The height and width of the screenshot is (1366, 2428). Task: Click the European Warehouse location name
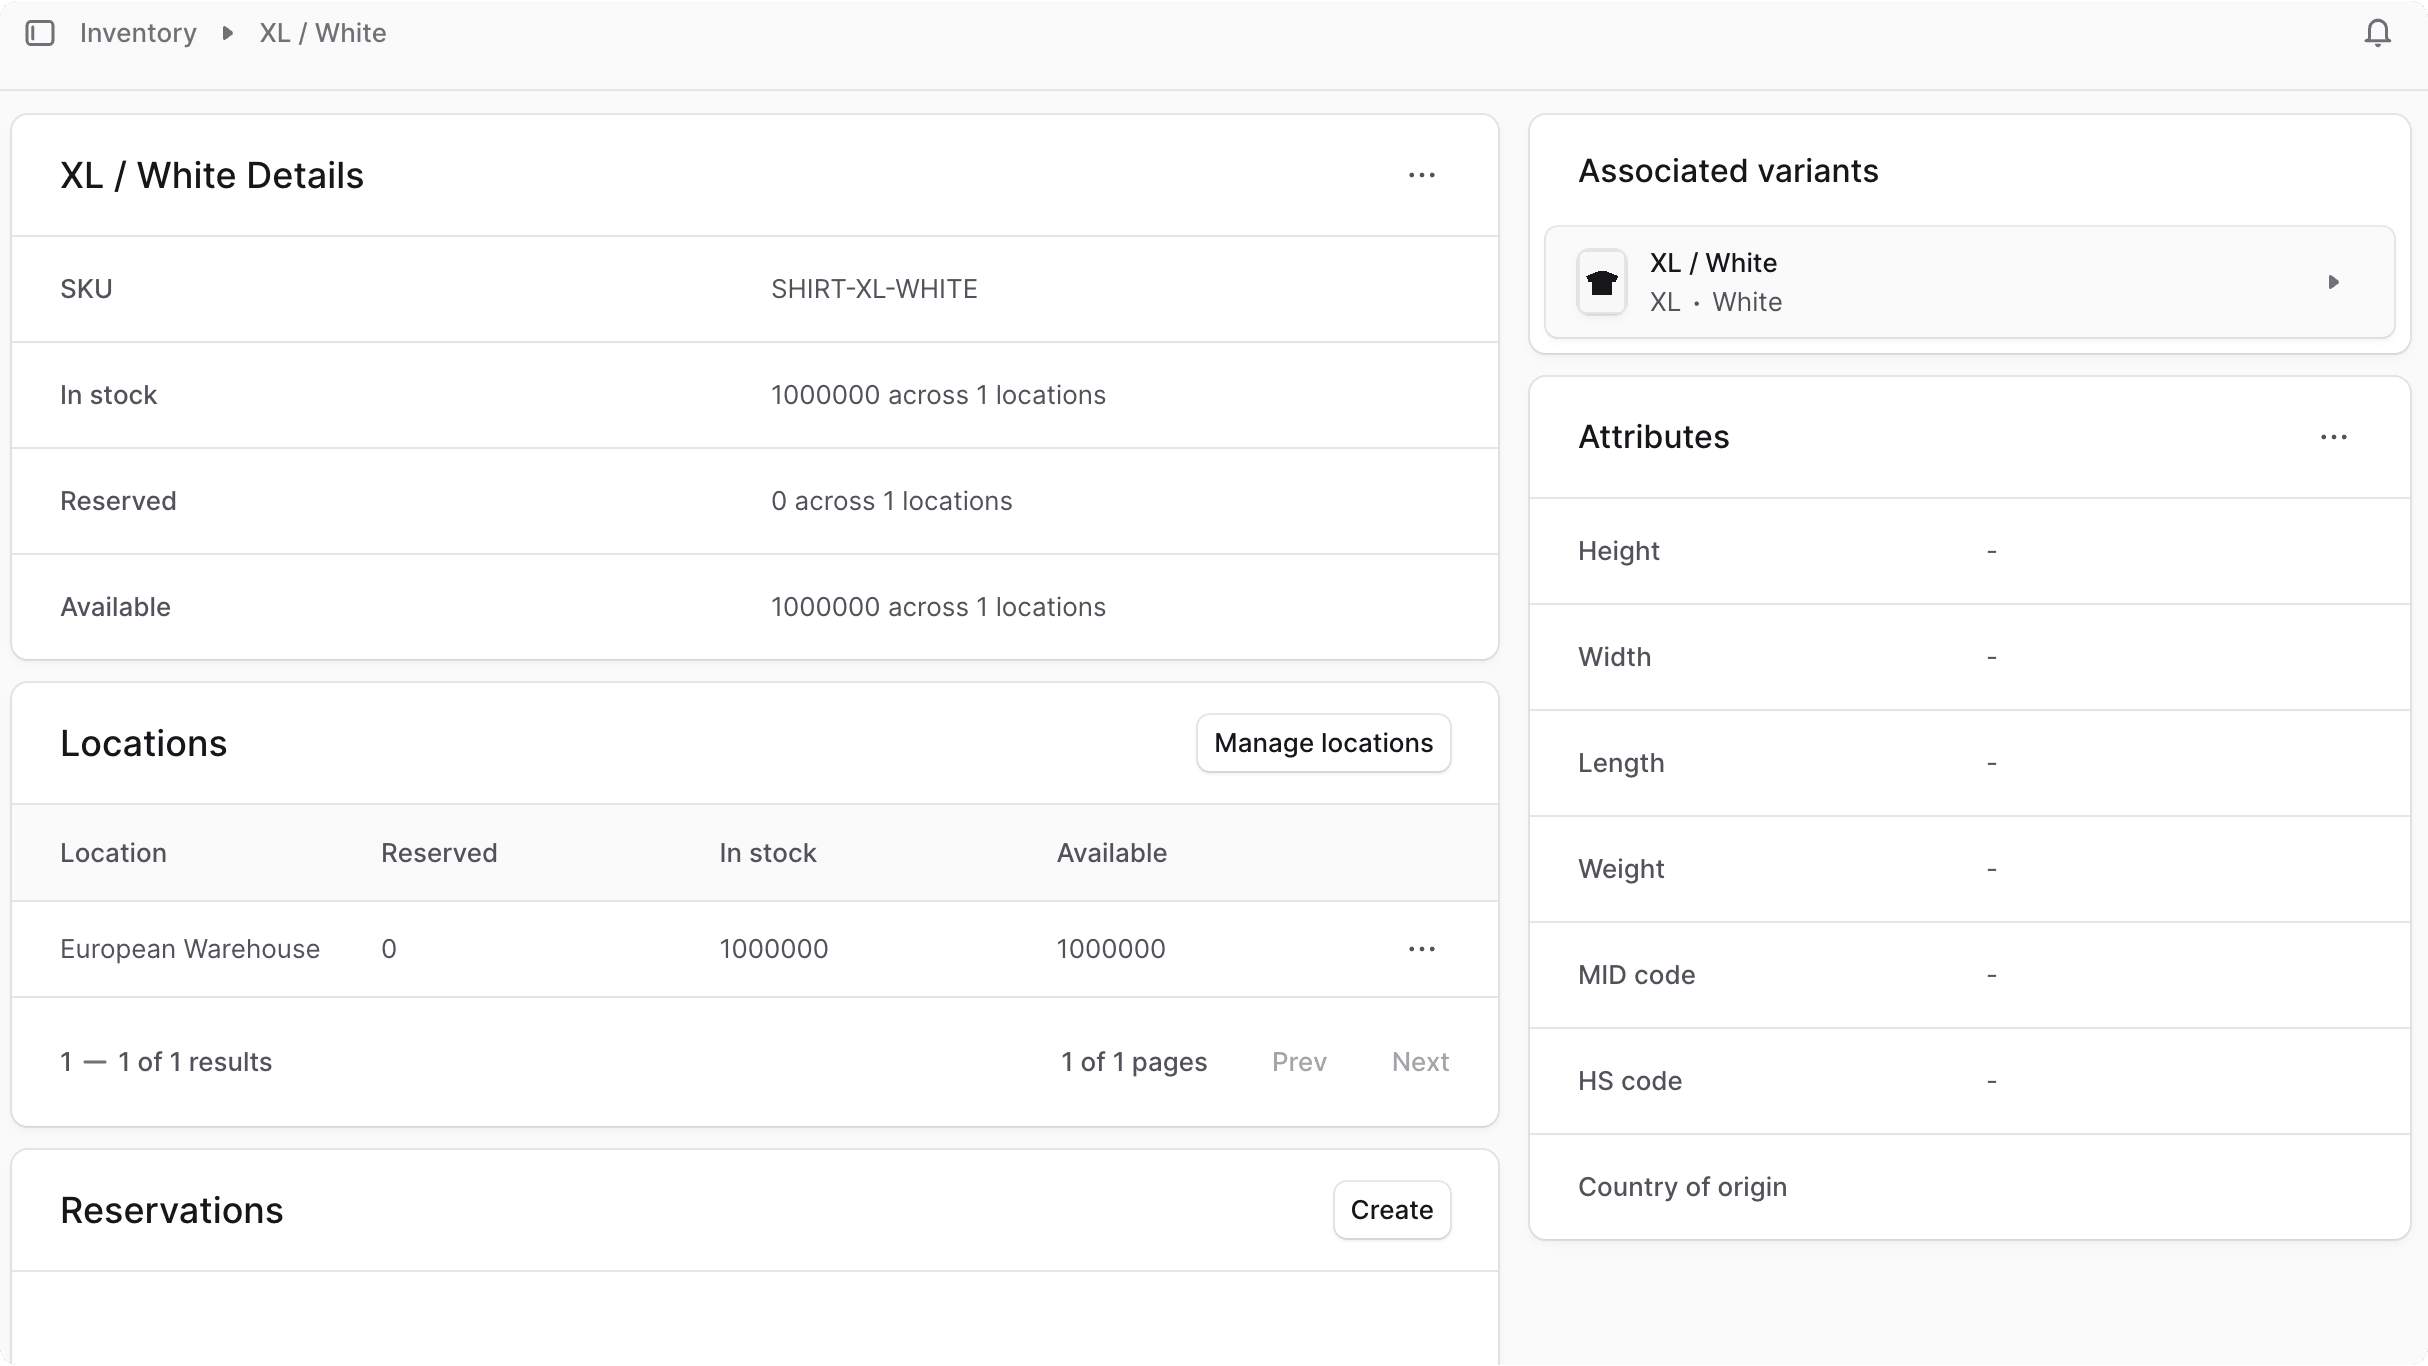[190, 948]
